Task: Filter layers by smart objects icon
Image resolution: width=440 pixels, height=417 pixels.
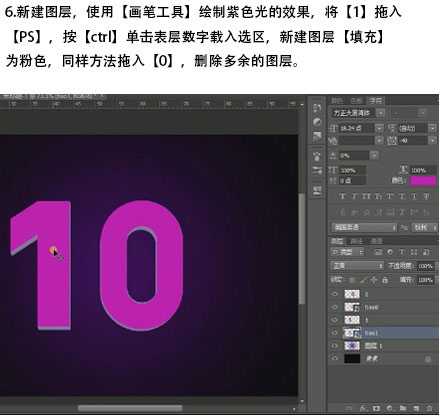Action: 426,252
